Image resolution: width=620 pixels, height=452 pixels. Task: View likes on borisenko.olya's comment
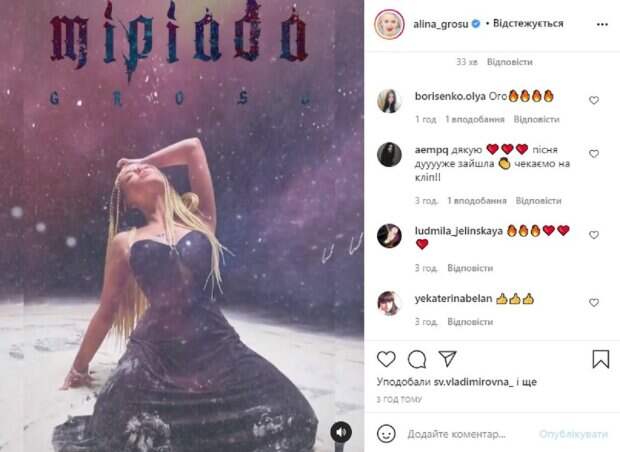click(474, 119)
